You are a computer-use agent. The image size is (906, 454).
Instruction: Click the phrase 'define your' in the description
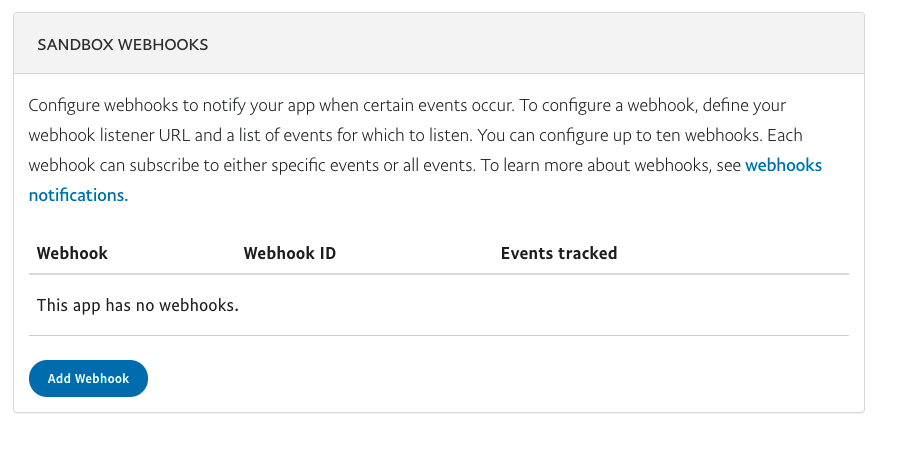(744, 105)
